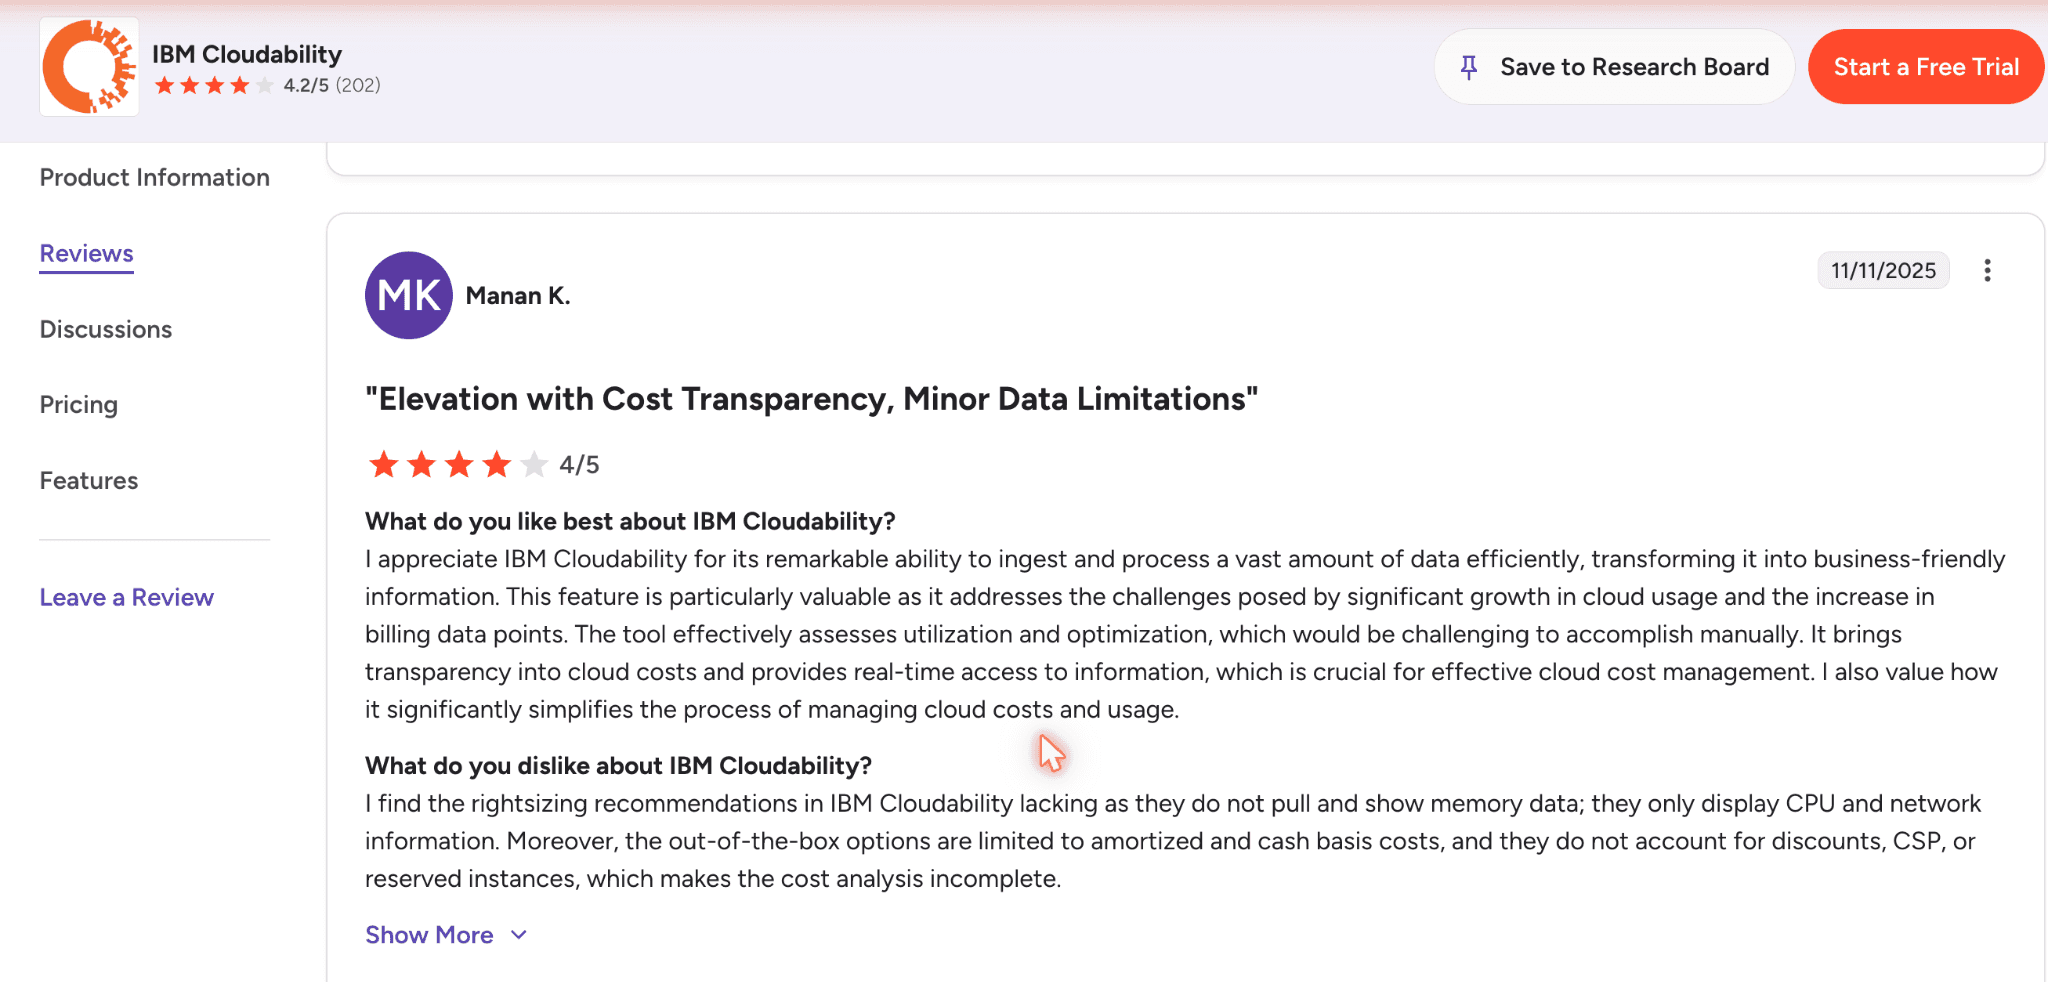Open the three-dot review options menu
This screenshot has width=2048, height=982.
pyautogui.click(x=1987, y=271)
